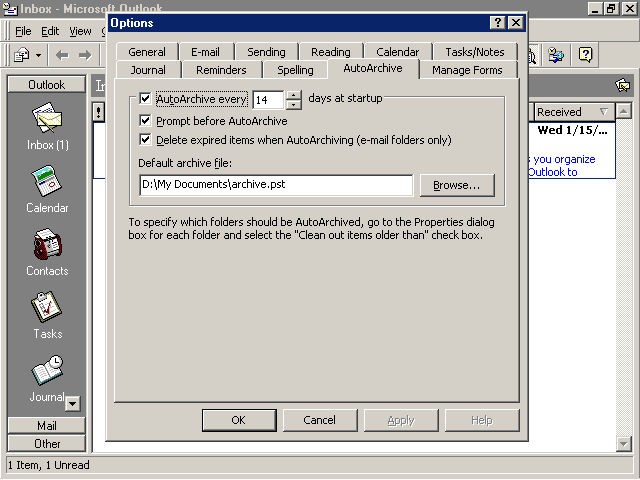Screen dimensions: 640x480
Task: Click the Default archive file path field
Action: (276, 185)
